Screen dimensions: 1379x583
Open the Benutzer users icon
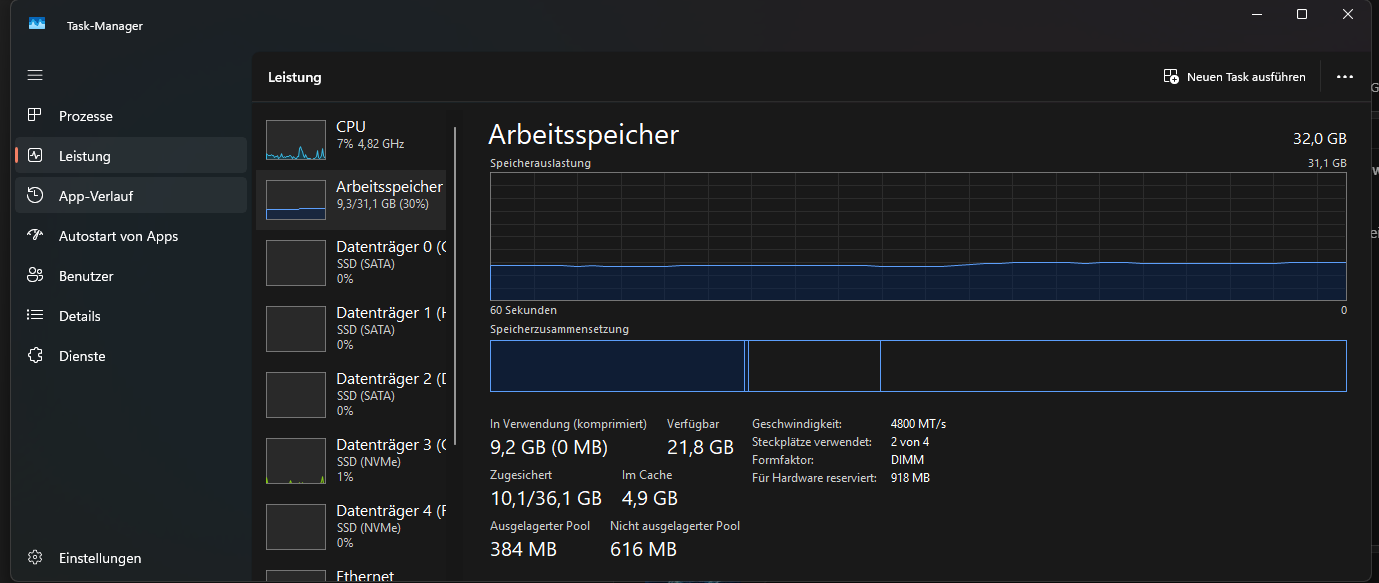pyautogui.click(x=35, y=276)
